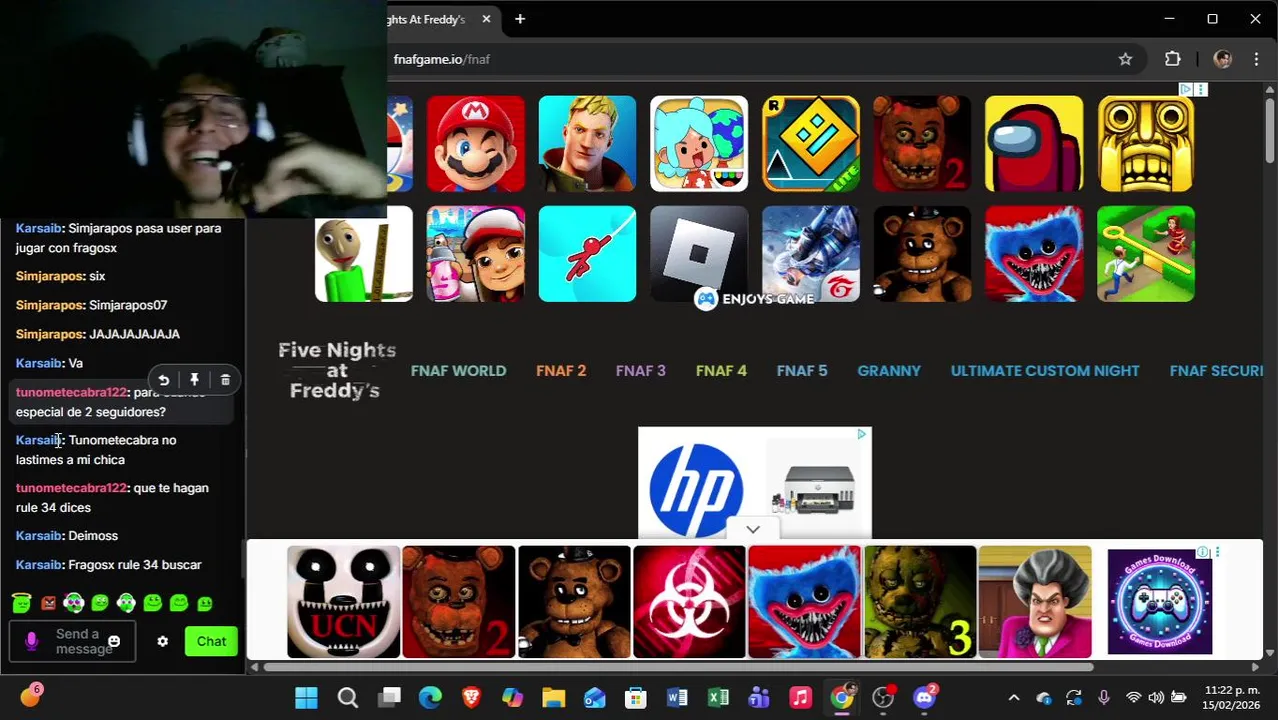Click the Karsaib name on the Deimoss message
Screen dimensions: 1278x720
pyautogui.click(x=38, y=536)
